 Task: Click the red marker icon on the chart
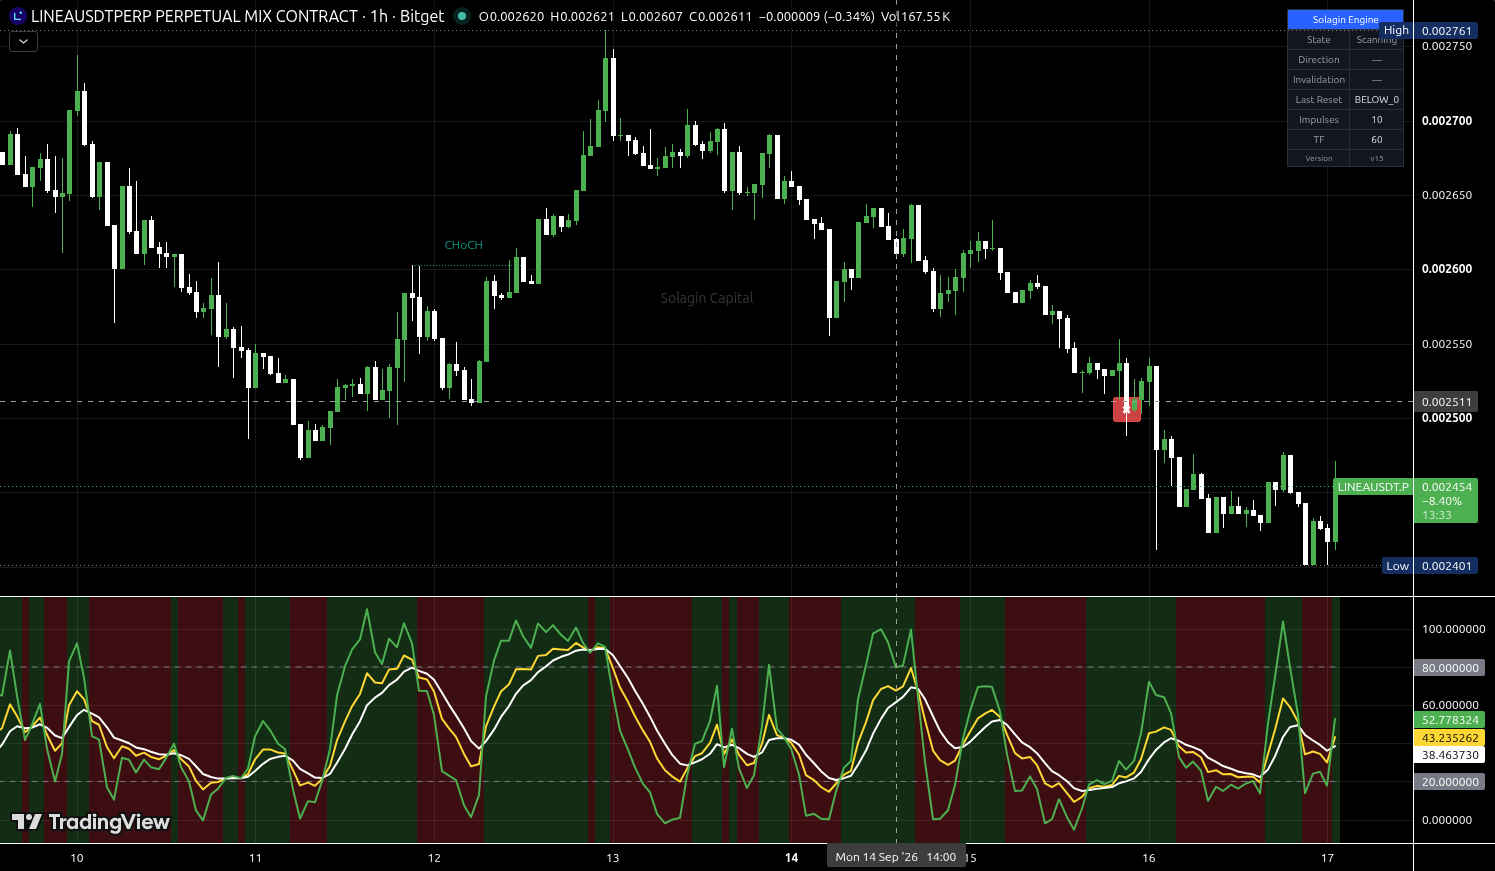coord(1127,409)
